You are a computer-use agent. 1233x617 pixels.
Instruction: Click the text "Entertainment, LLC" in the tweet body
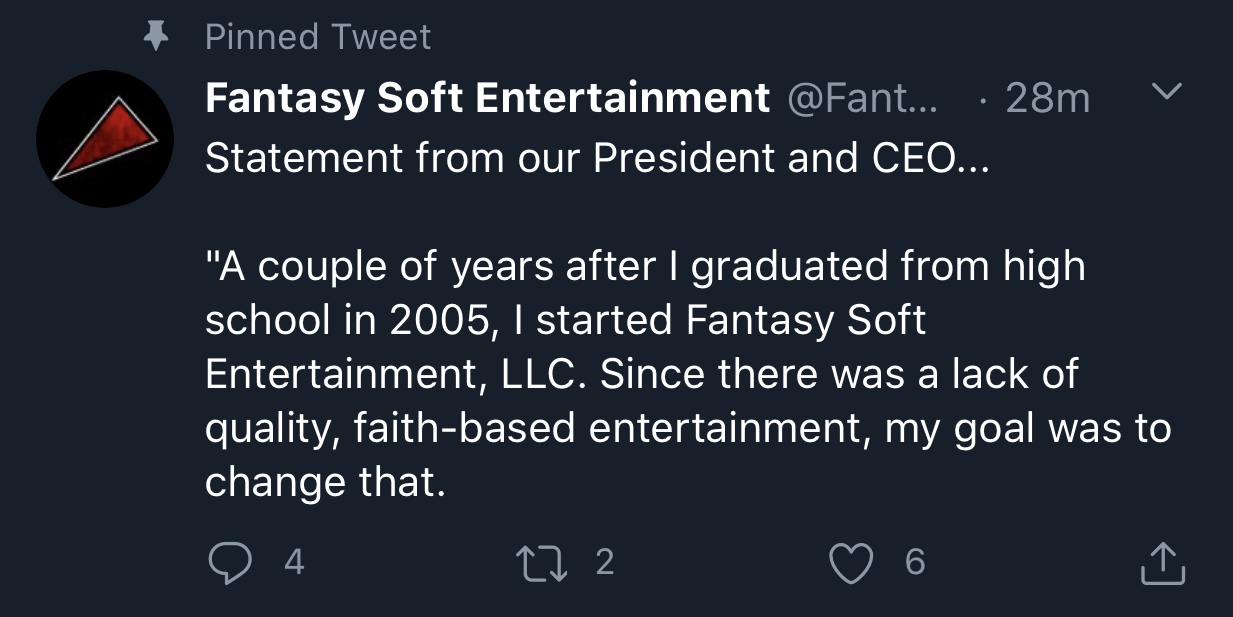pos(391,375)
